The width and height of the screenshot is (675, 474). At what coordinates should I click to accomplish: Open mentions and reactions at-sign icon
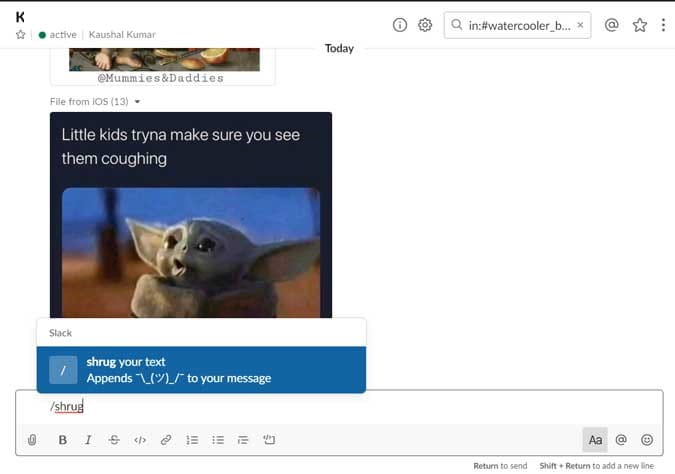pos(611,25)
